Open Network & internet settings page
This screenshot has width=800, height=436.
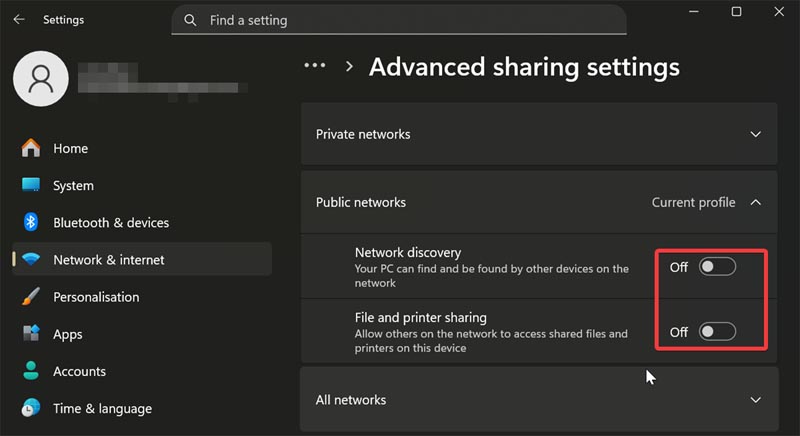108,260
